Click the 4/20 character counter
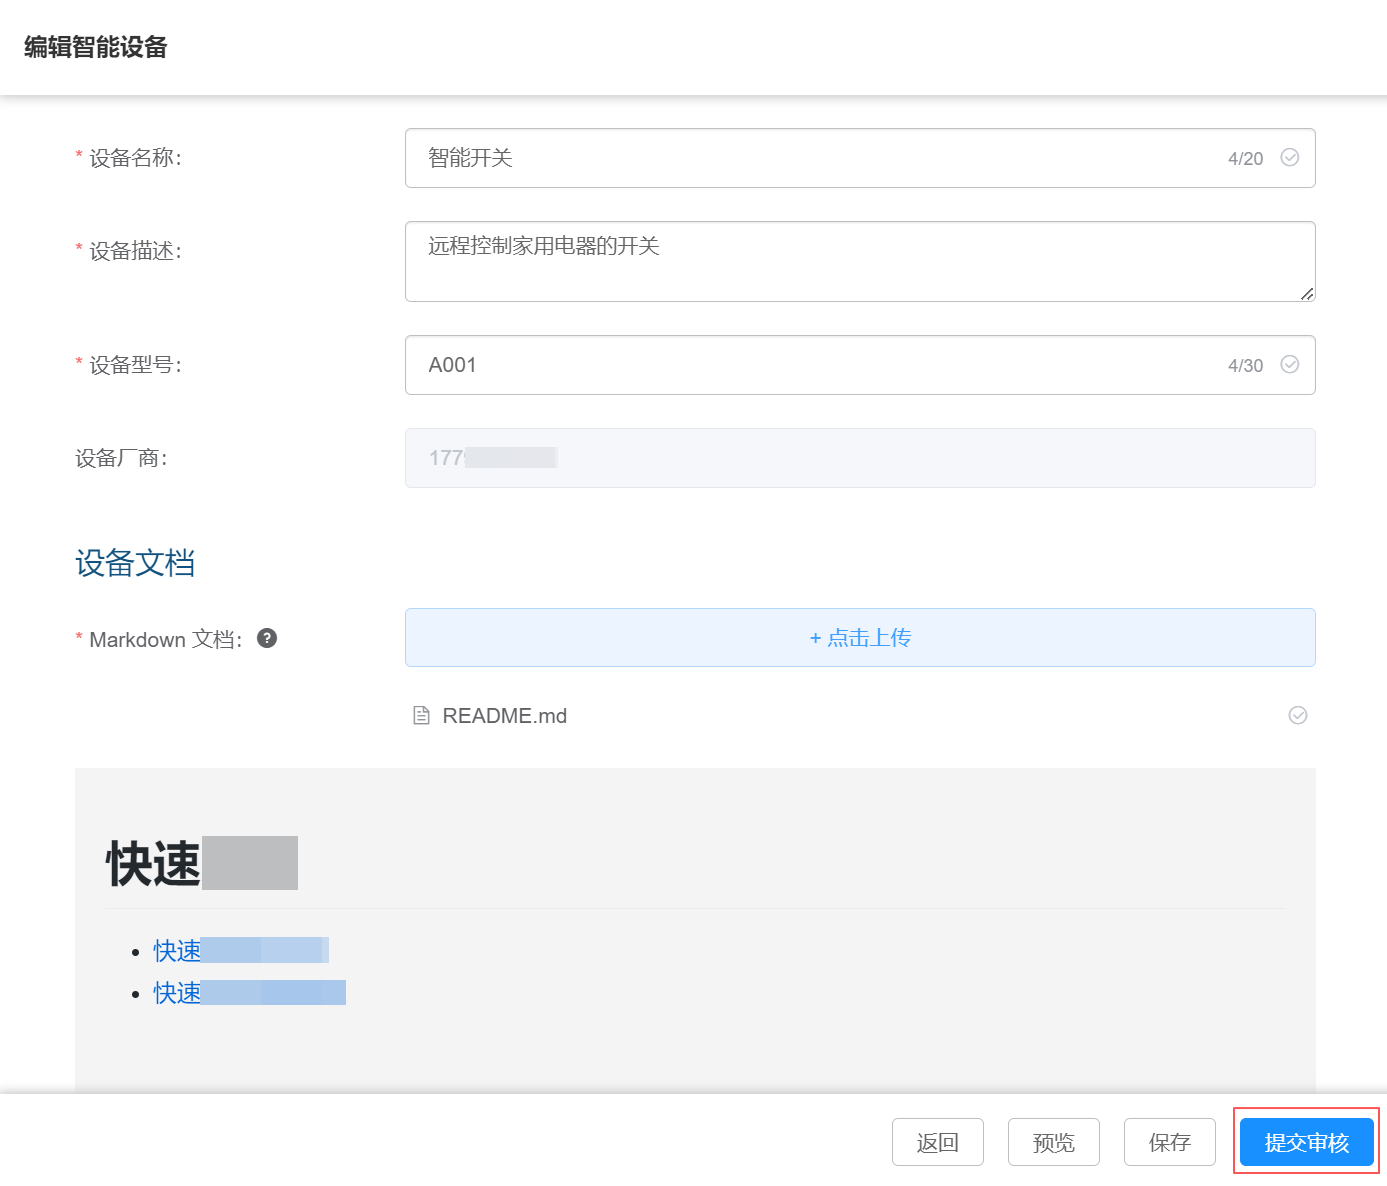 click(x=1245, y=158)
